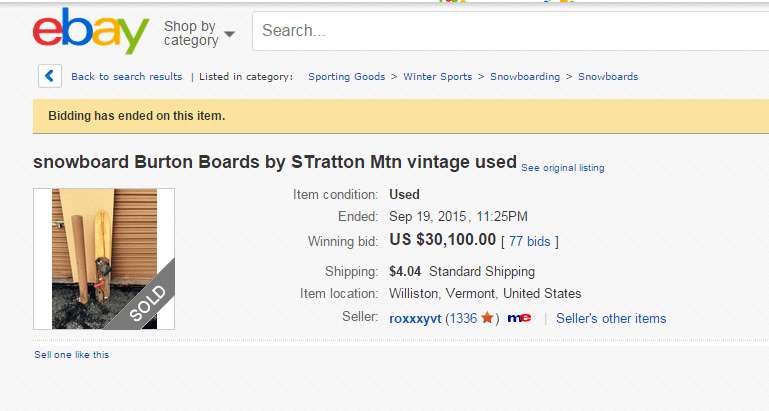Click See original listing link
This screenshot has width=769, height=411.
click(x=562, y=168)
